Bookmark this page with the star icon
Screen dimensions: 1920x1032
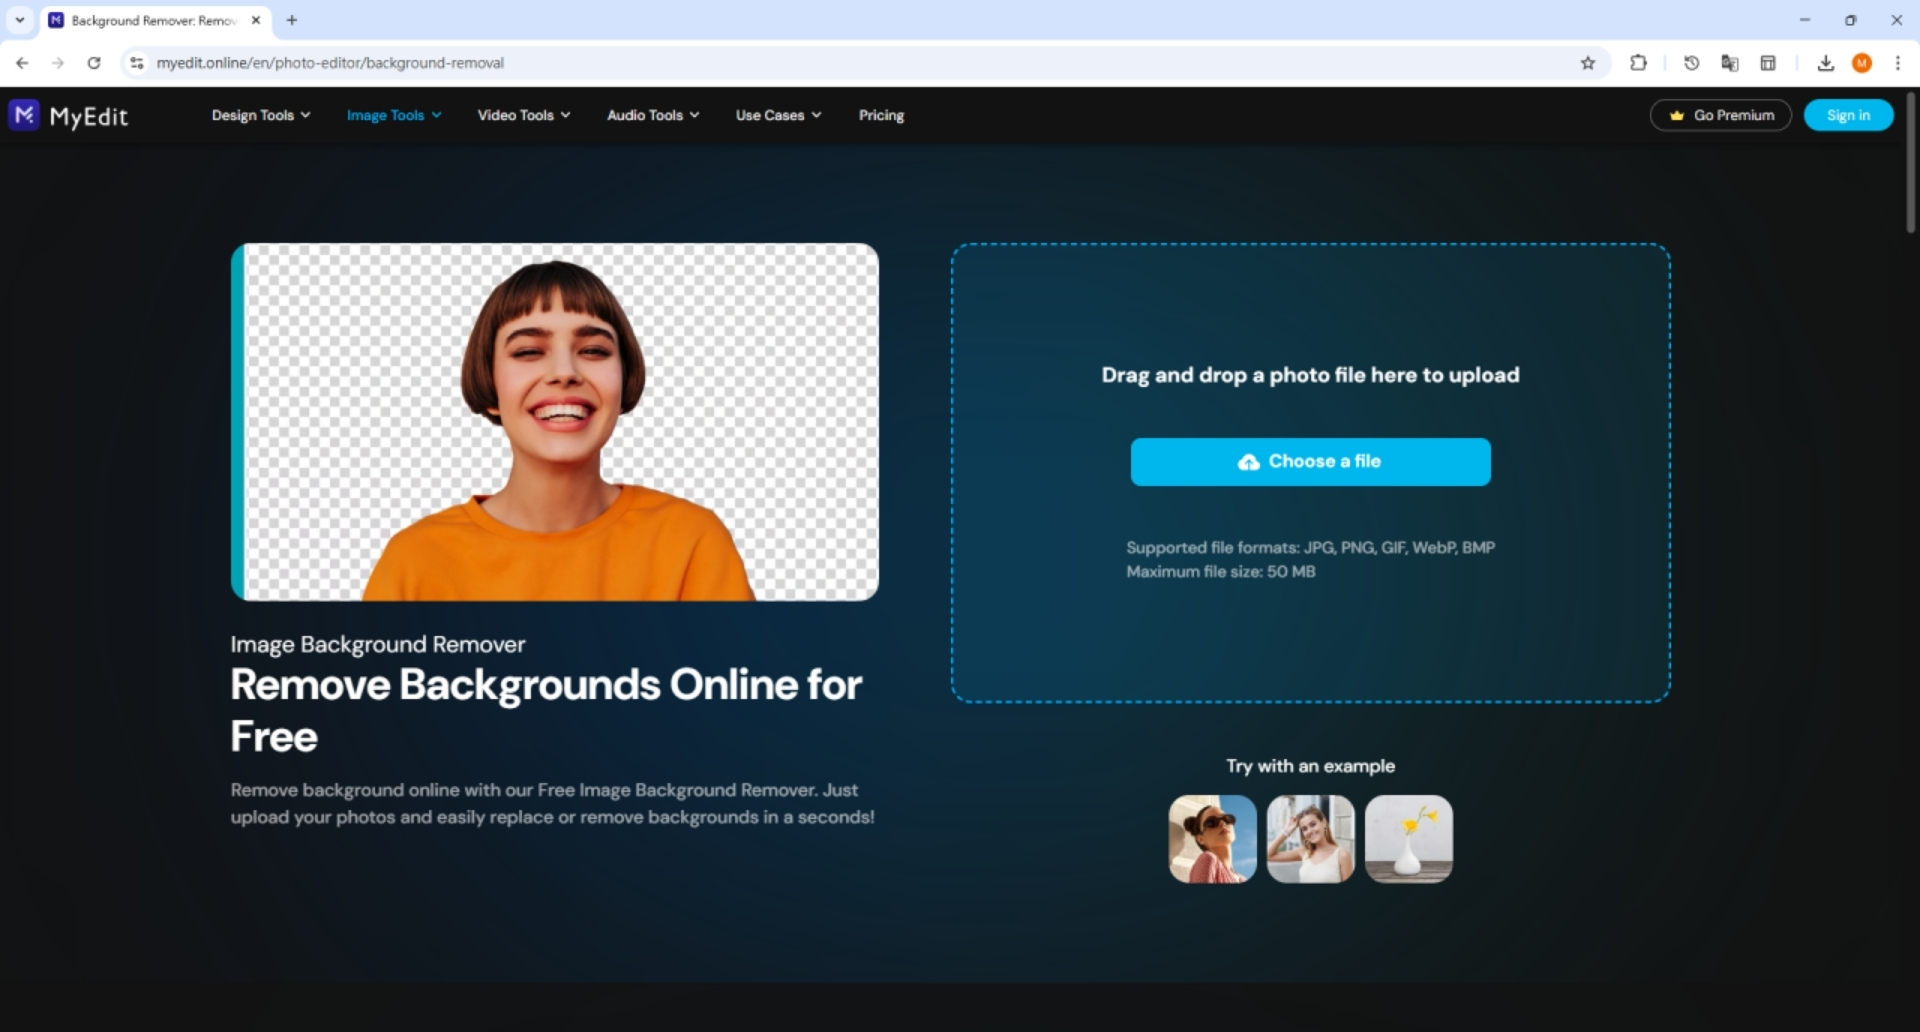pyautogui.click(x=1588, y=63)
